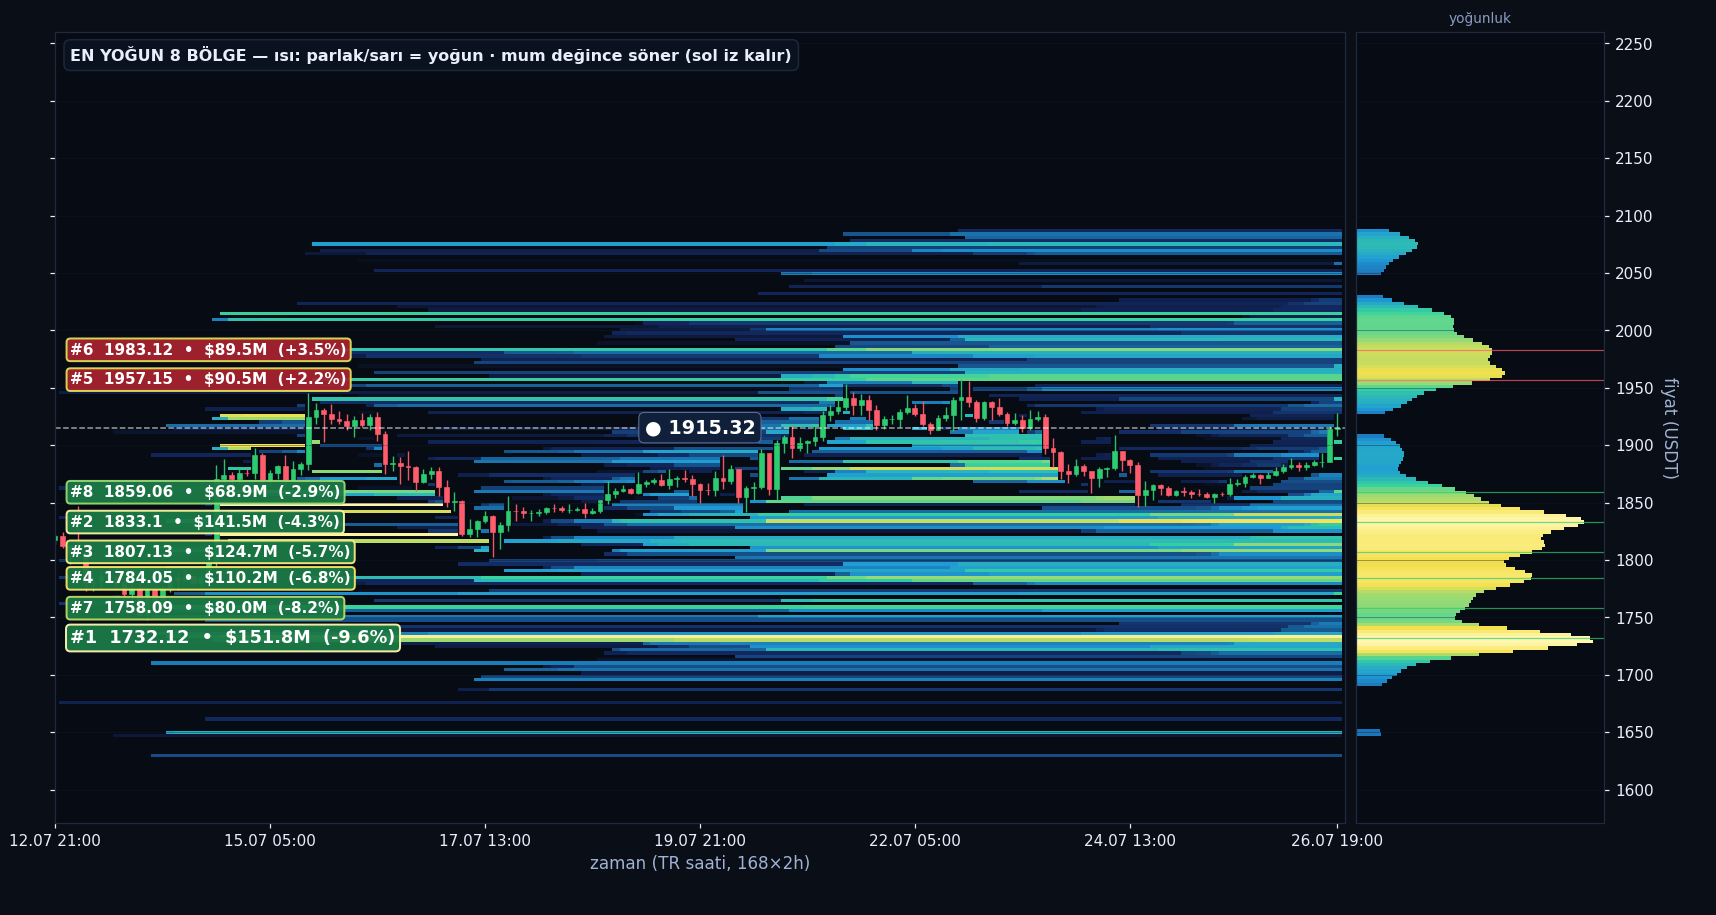Click the #1 1732.12 $151.8M zone label

[233, 638]
